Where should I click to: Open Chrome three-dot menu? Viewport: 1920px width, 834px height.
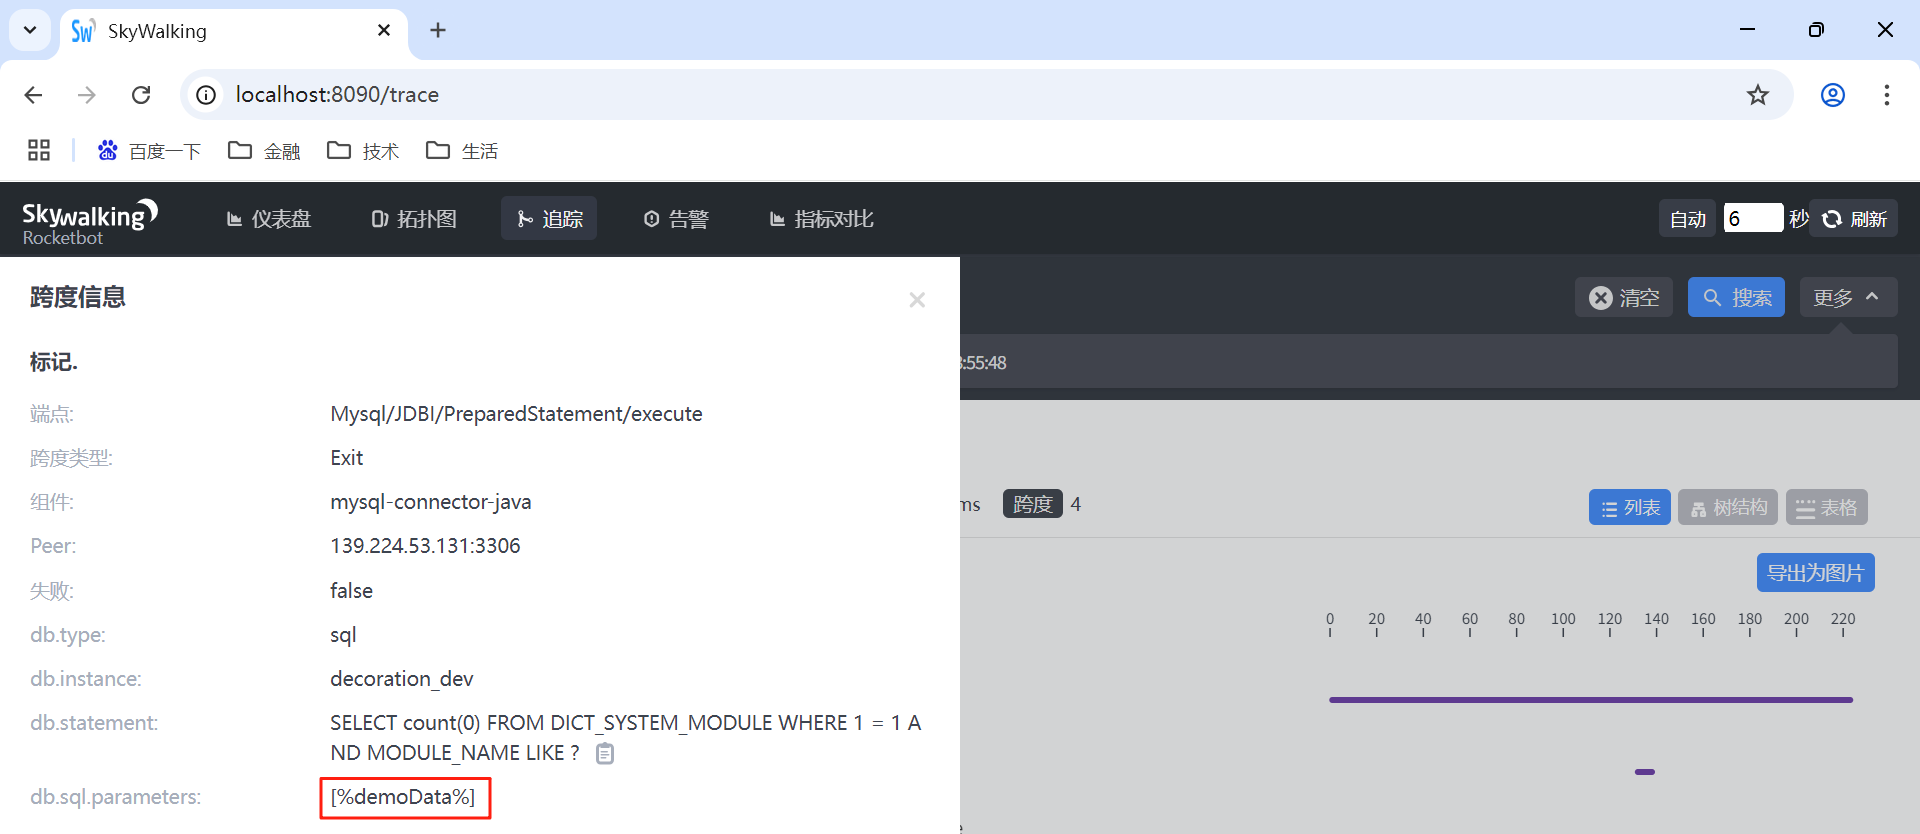coord(1887,95)
